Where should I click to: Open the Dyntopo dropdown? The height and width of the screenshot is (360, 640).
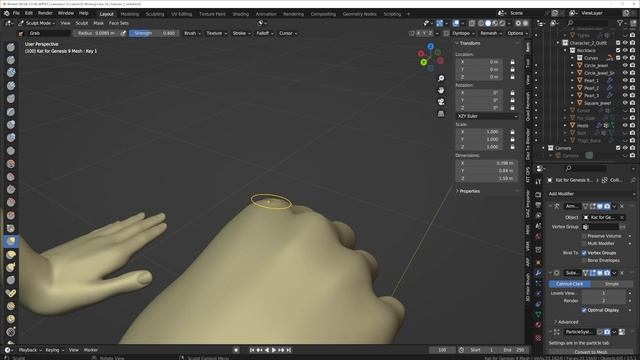(x=463, y=33)
